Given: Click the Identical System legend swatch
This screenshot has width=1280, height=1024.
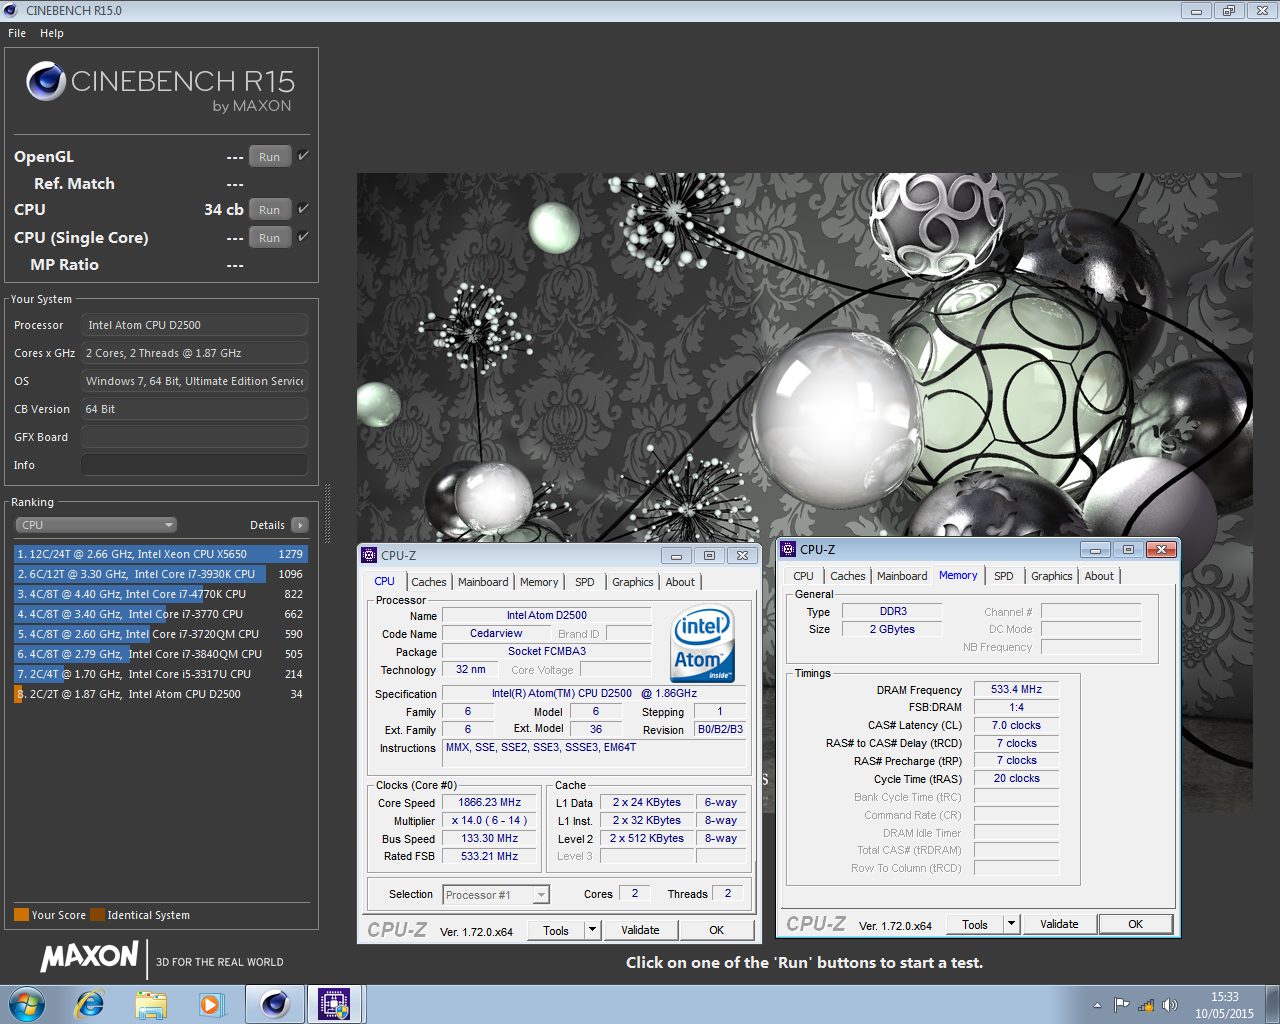Looking at the screenshot, I should tap(97, 915).
